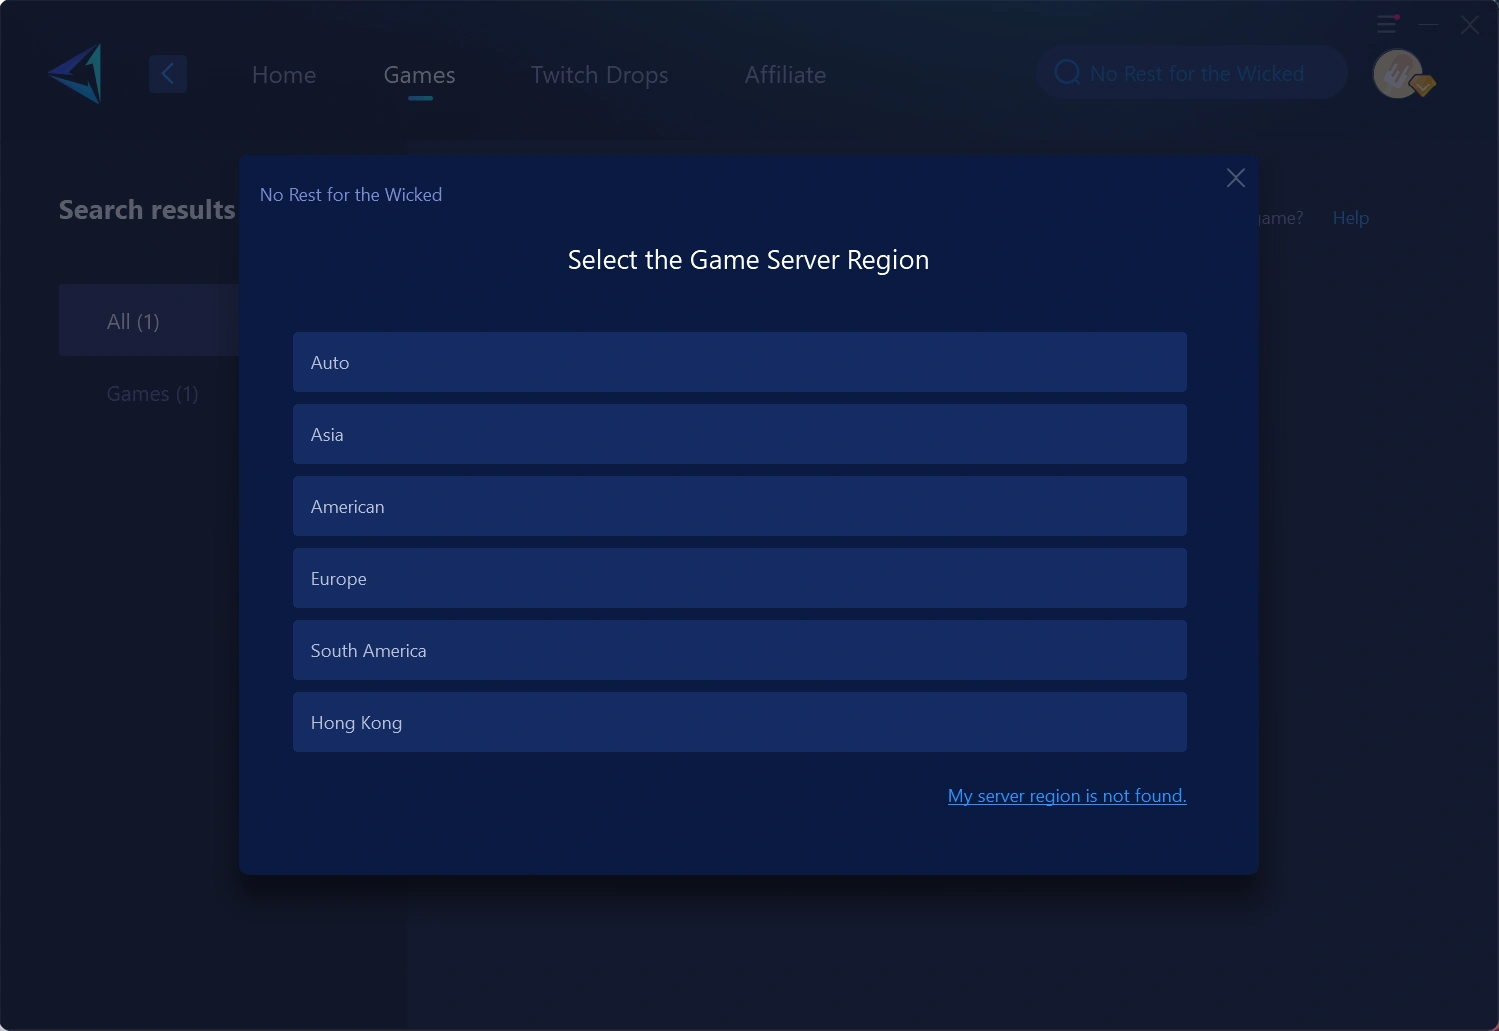Viewport: 1499px width, 1031px height.
Task: Switch to the Twitch Drops tab
Action: pyautogui.click(x=598, y=74)
